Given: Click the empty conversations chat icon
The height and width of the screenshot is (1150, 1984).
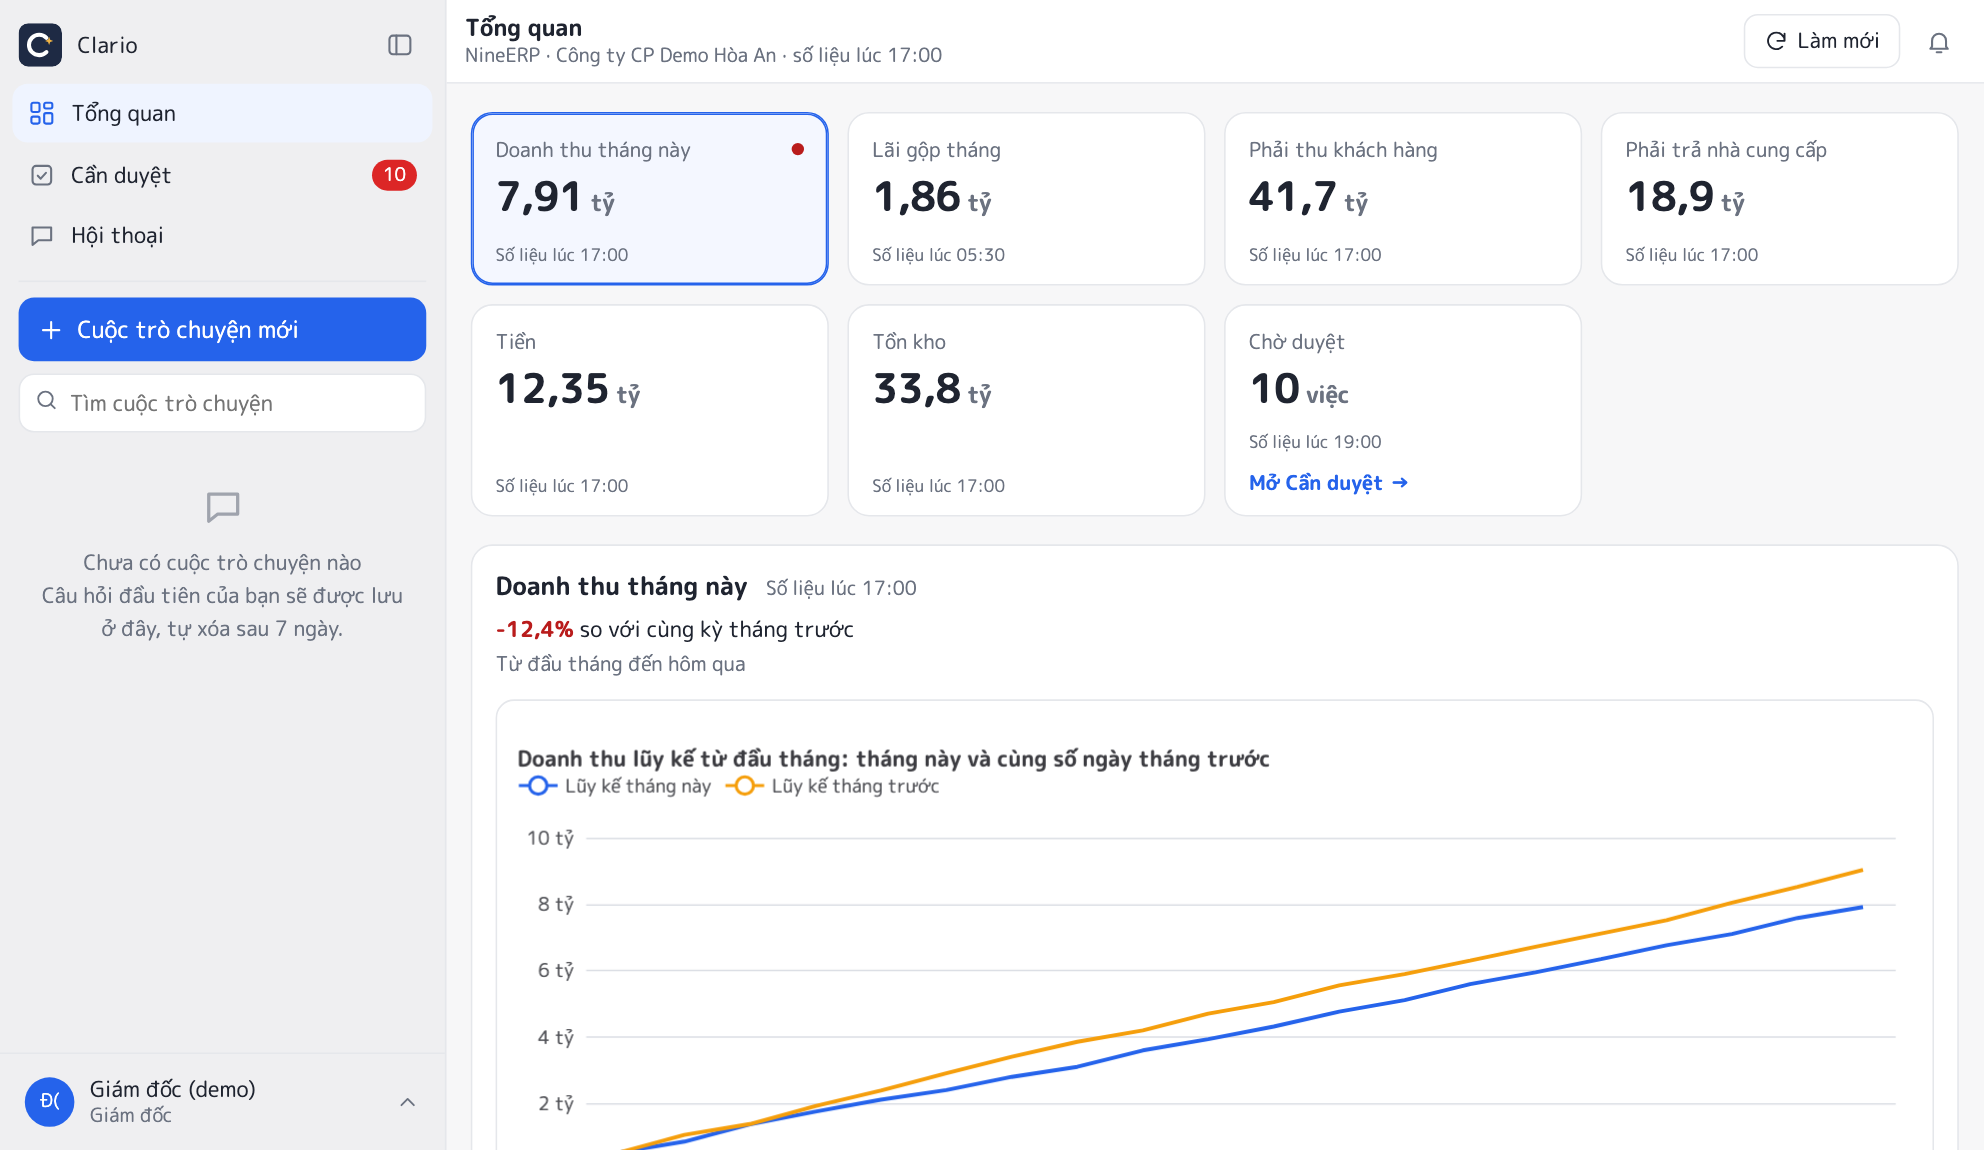Looking at the screenshot, I should 223,507.
